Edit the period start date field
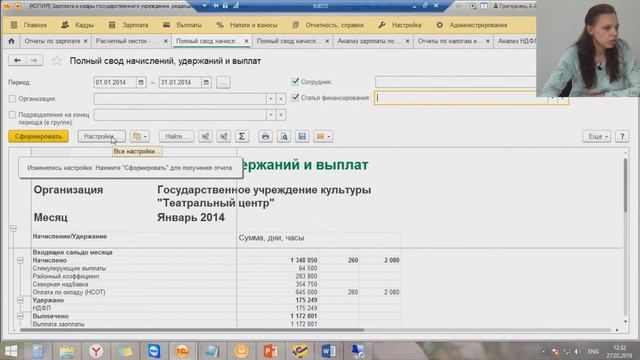This screenshot has height=360, width=640. pyautogui.click(x=115, y=82)
